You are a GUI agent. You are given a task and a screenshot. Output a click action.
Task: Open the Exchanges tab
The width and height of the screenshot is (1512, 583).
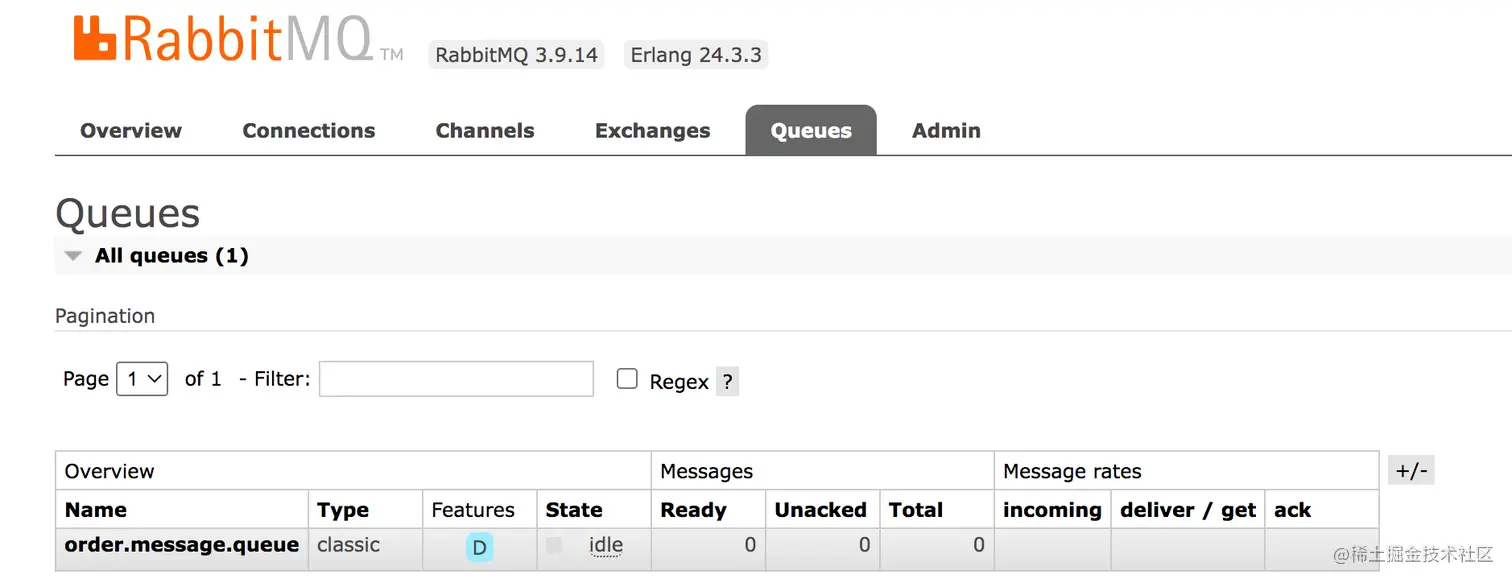pyautogui.click(x=652, y=131)
